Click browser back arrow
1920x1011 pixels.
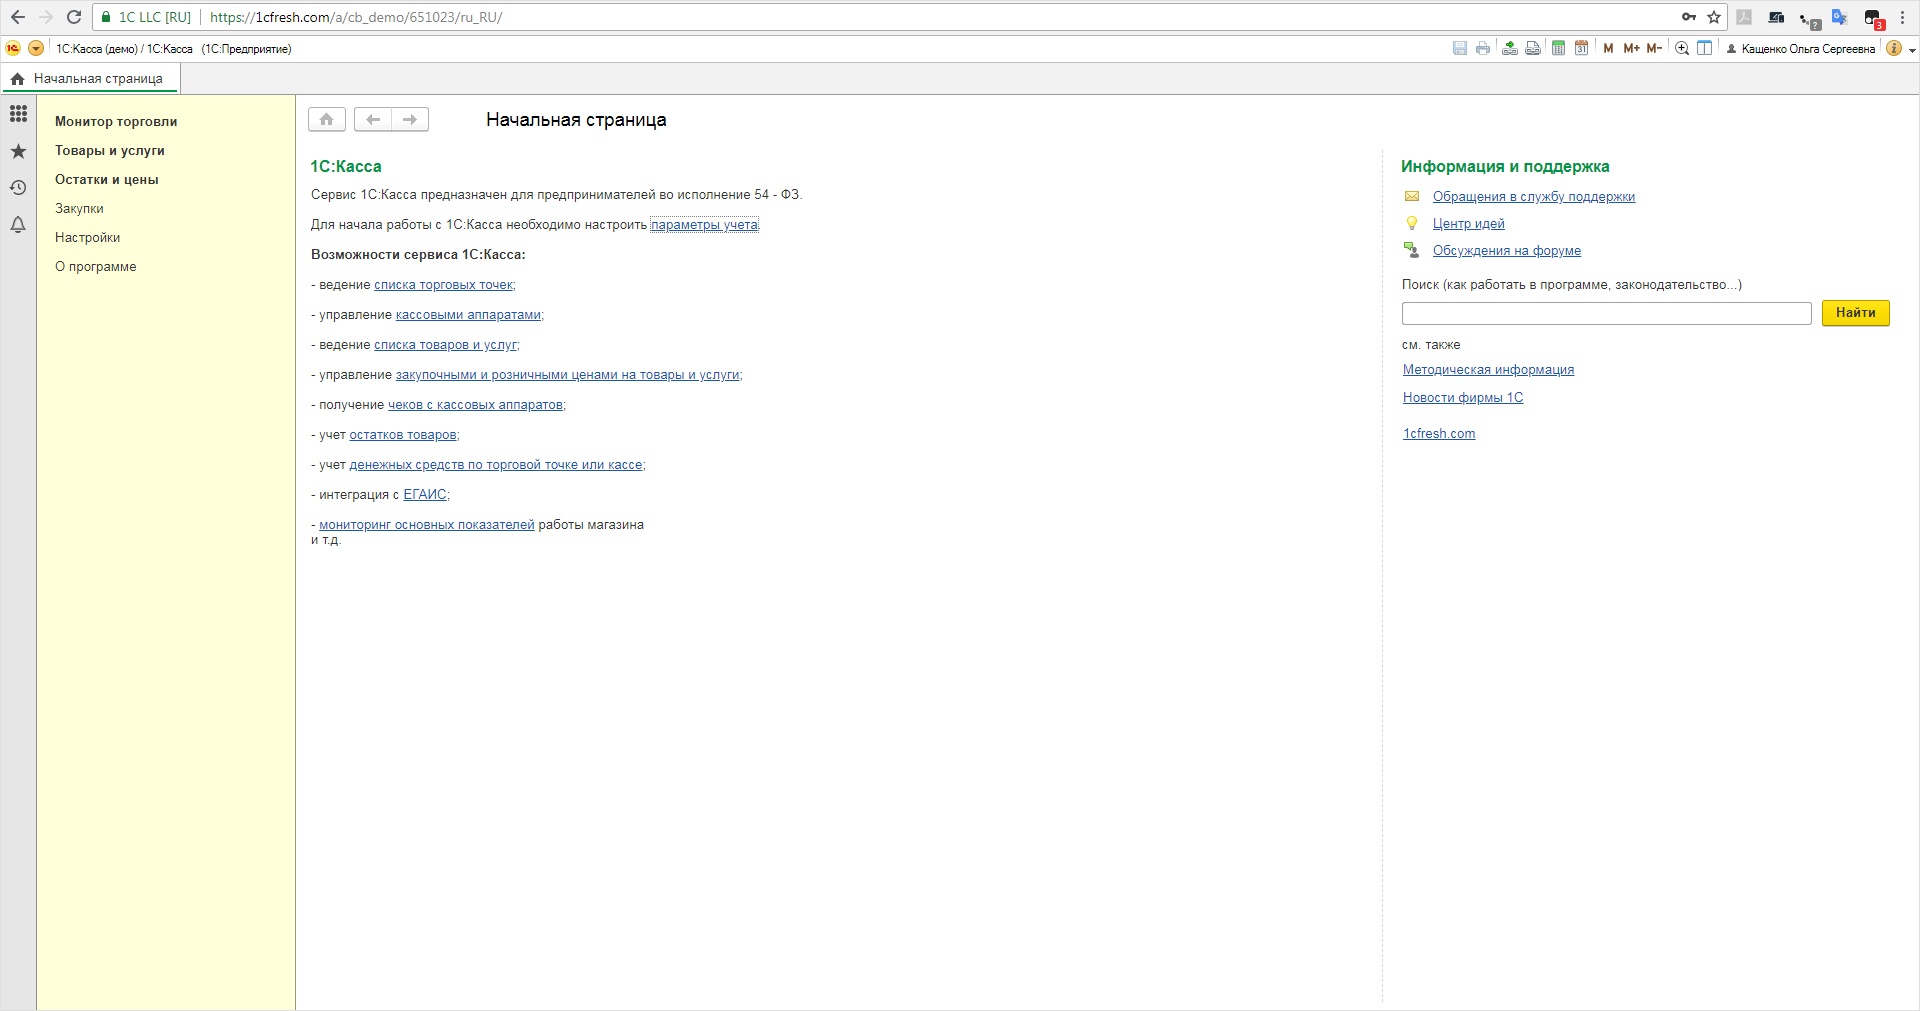[18, 17]
